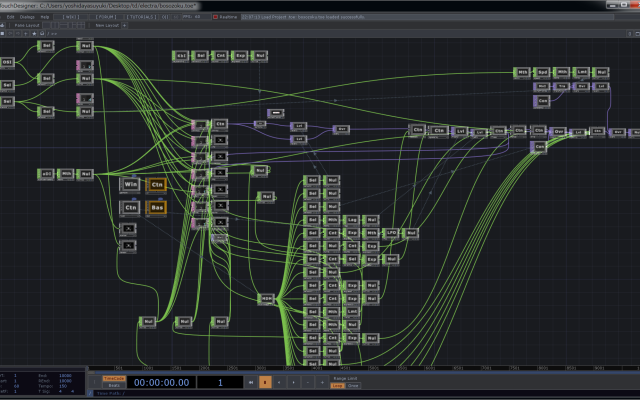The image size is (640, 400).
Task: Click the LFO node
Action: pyautogui.click(x=391, y=231)
